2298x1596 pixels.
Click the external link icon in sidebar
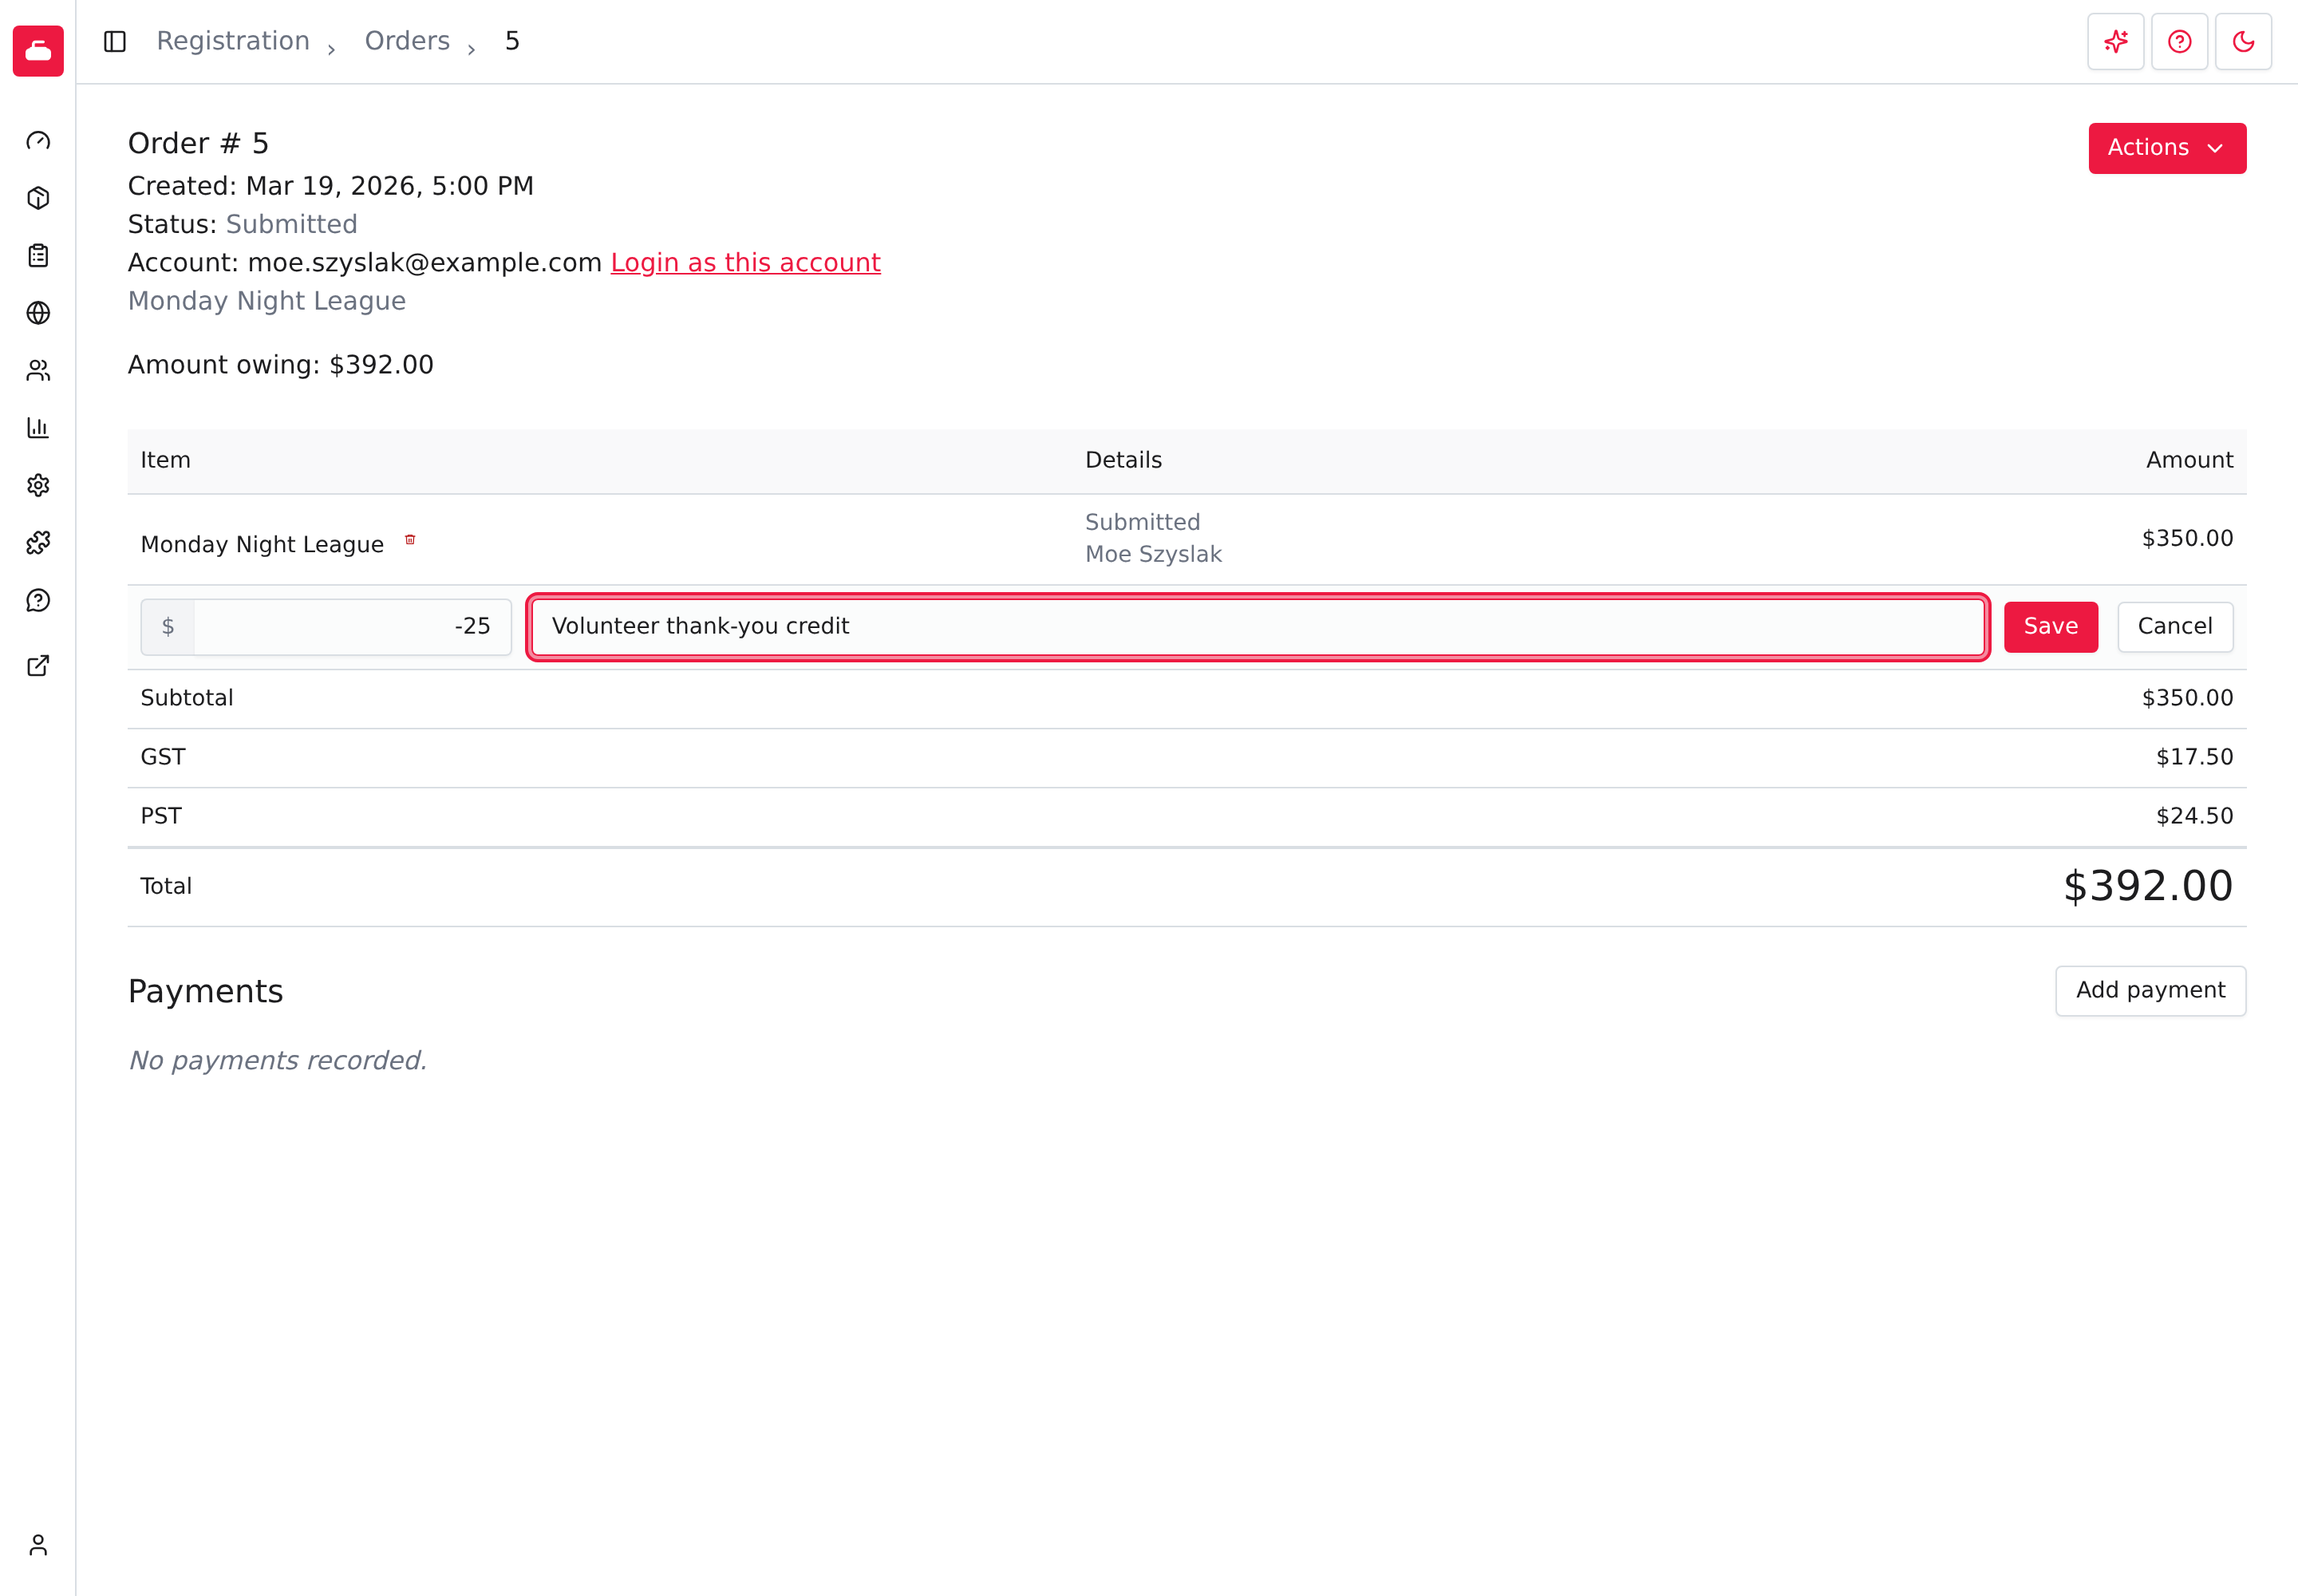tap(38, 666)
